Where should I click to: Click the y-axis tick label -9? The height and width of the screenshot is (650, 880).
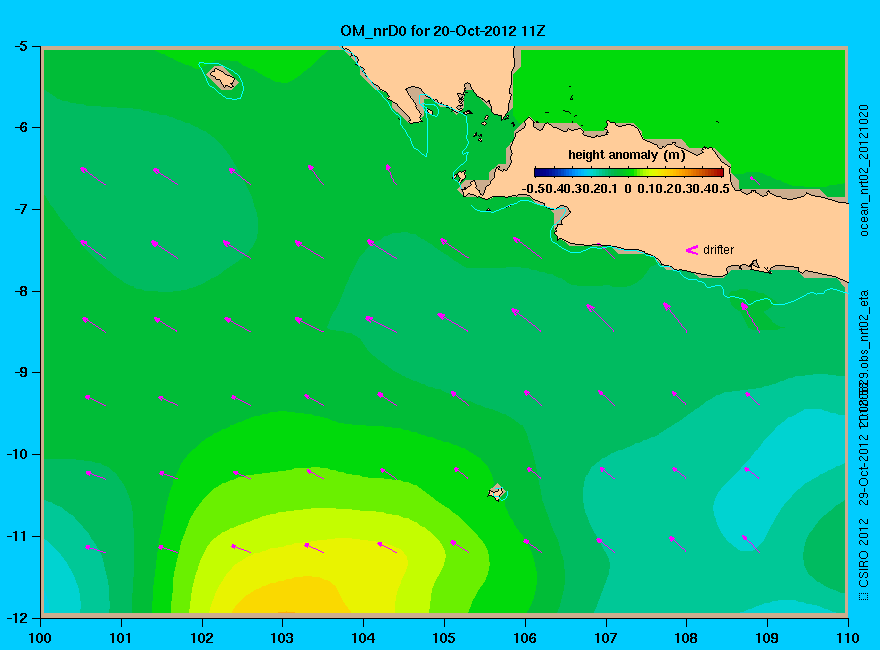(x=20, y=372)
